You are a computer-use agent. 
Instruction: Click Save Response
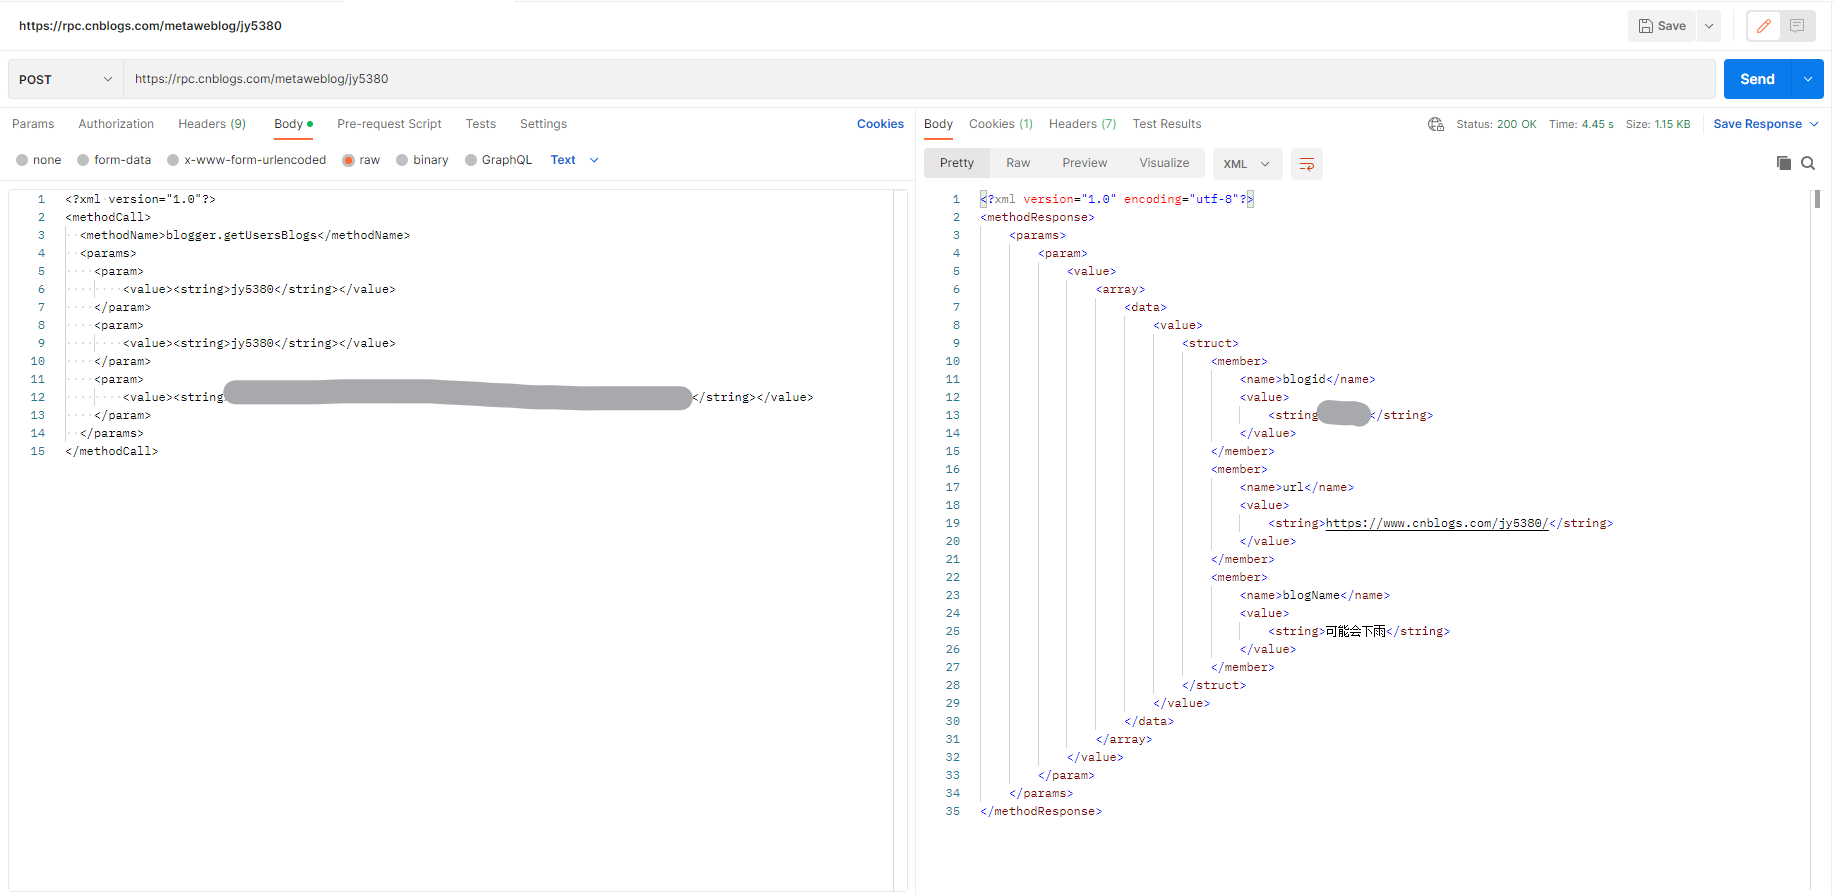click(1757, 124)
